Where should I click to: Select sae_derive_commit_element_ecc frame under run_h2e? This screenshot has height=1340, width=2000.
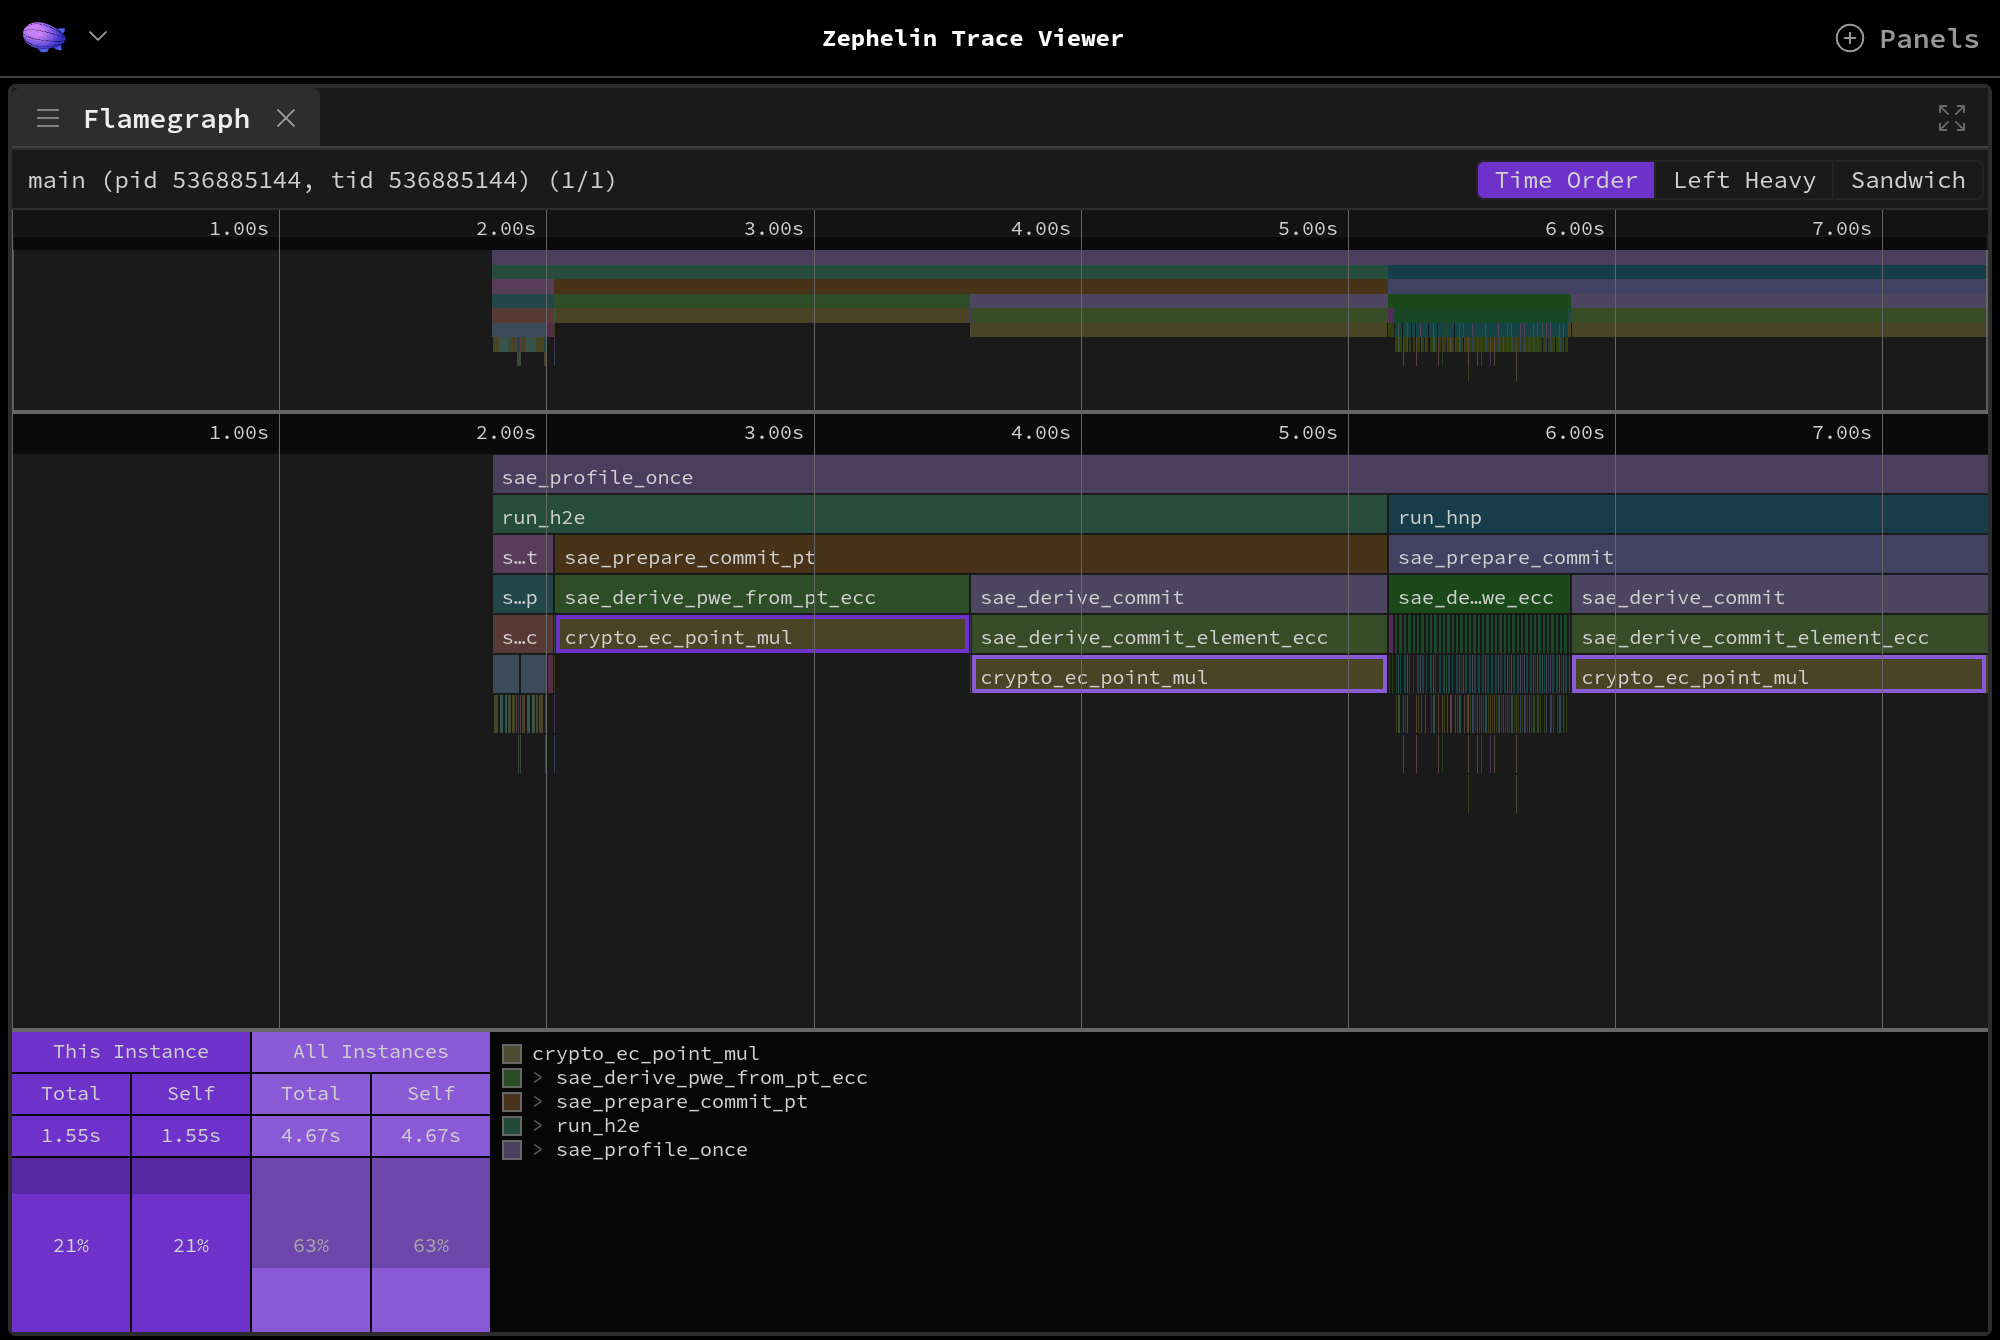(x=1178, y=636)
